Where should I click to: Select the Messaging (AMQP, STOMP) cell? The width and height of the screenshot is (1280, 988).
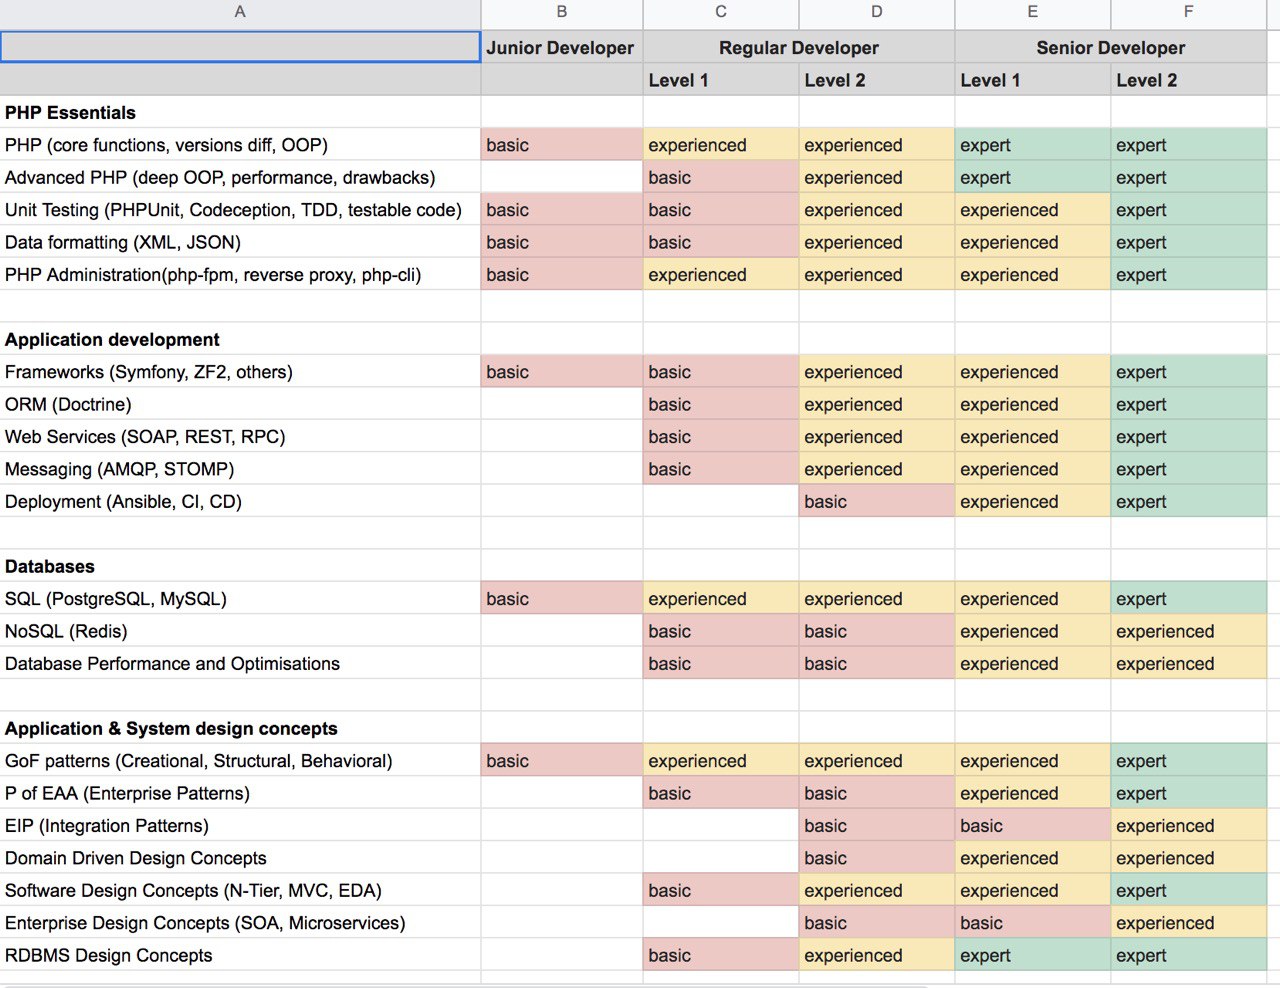pos(240,469)
